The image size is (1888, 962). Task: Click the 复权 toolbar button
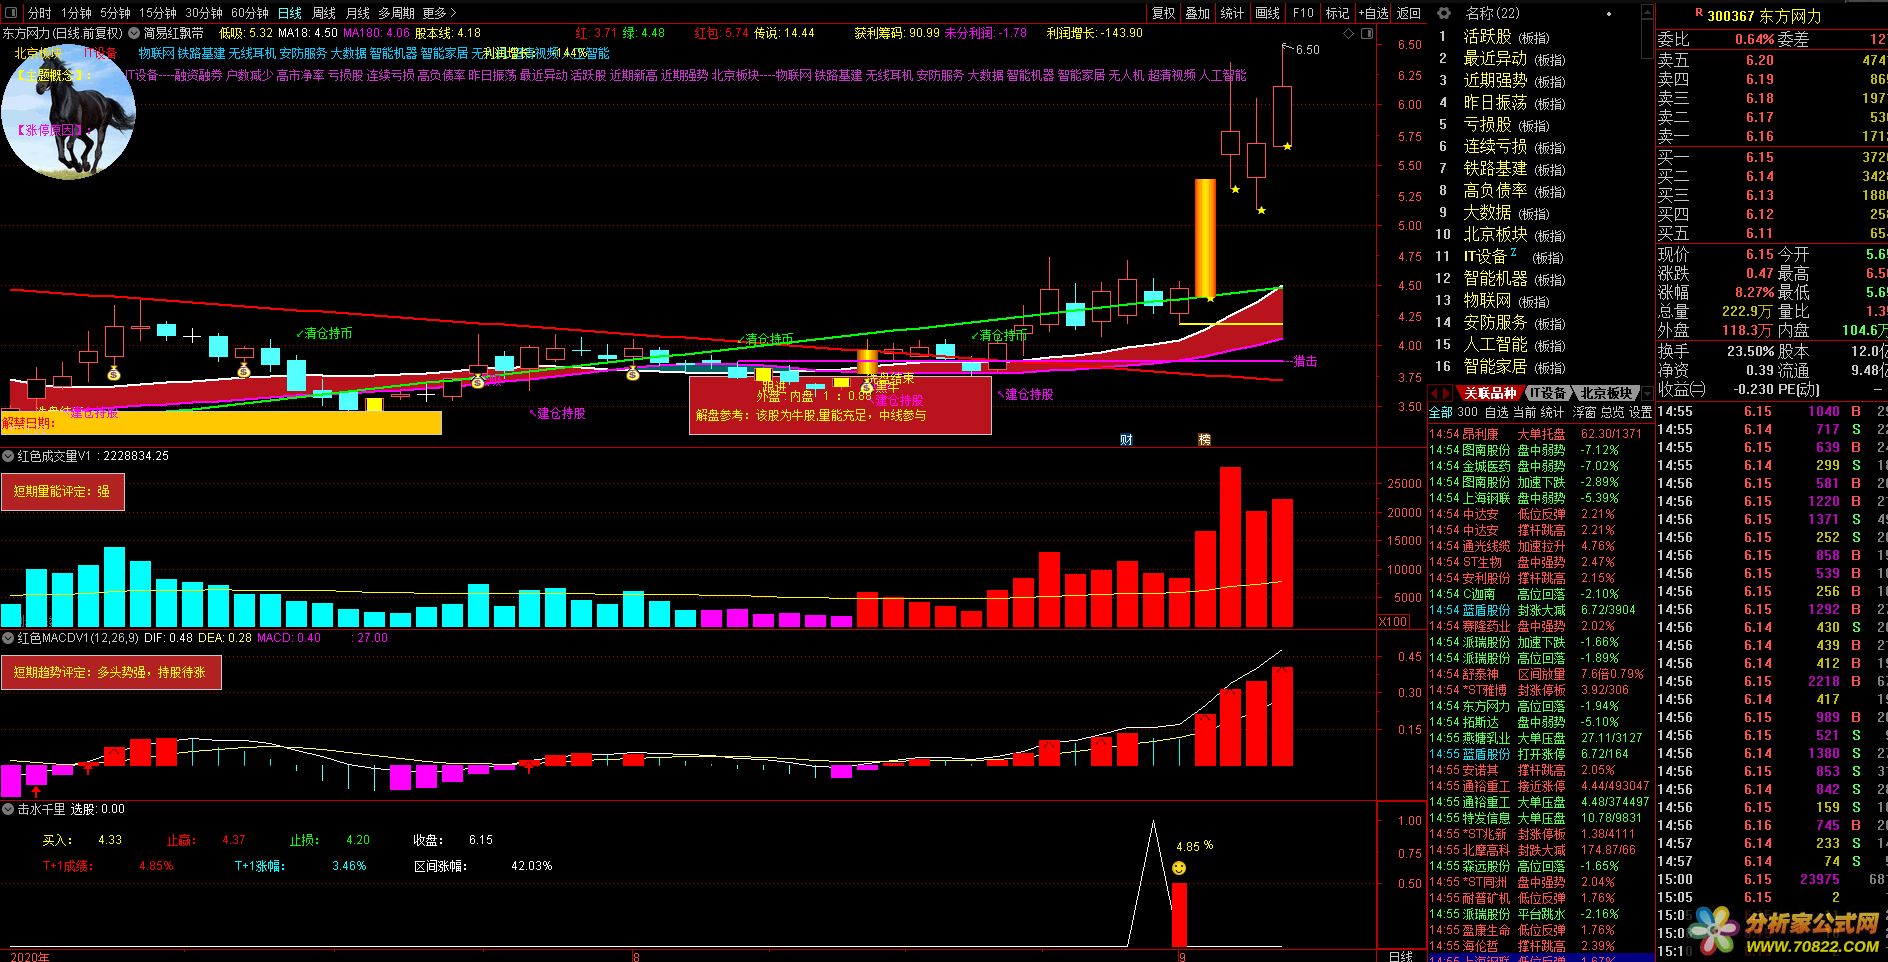coord(1163,13)
